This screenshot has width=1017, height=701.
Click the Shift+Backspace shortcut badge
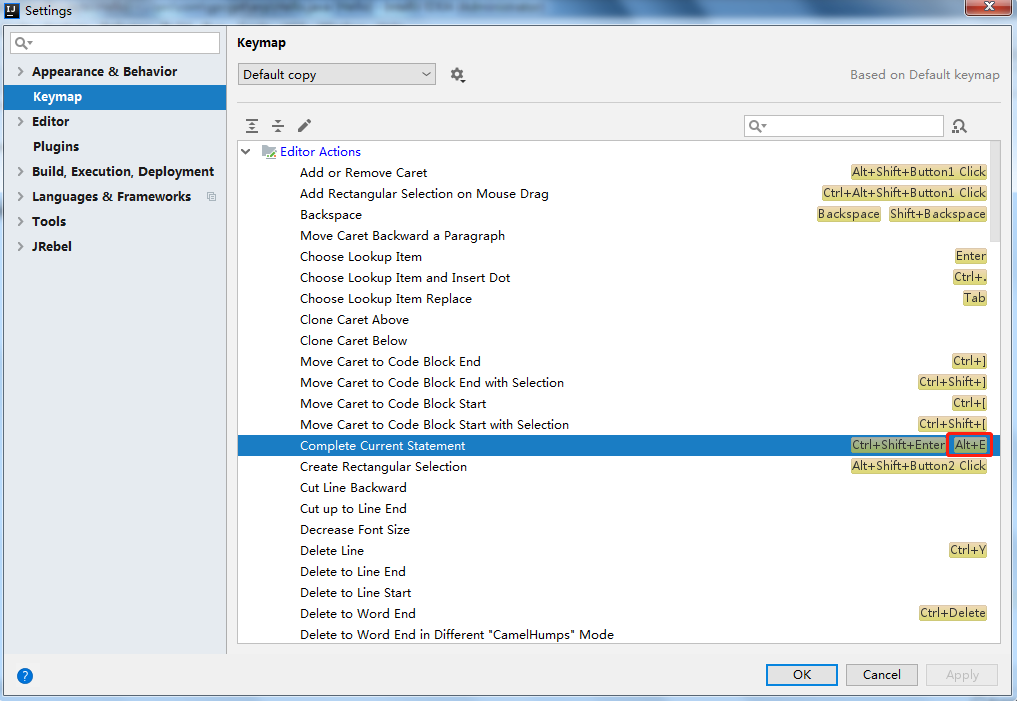(x=937, y=214)
